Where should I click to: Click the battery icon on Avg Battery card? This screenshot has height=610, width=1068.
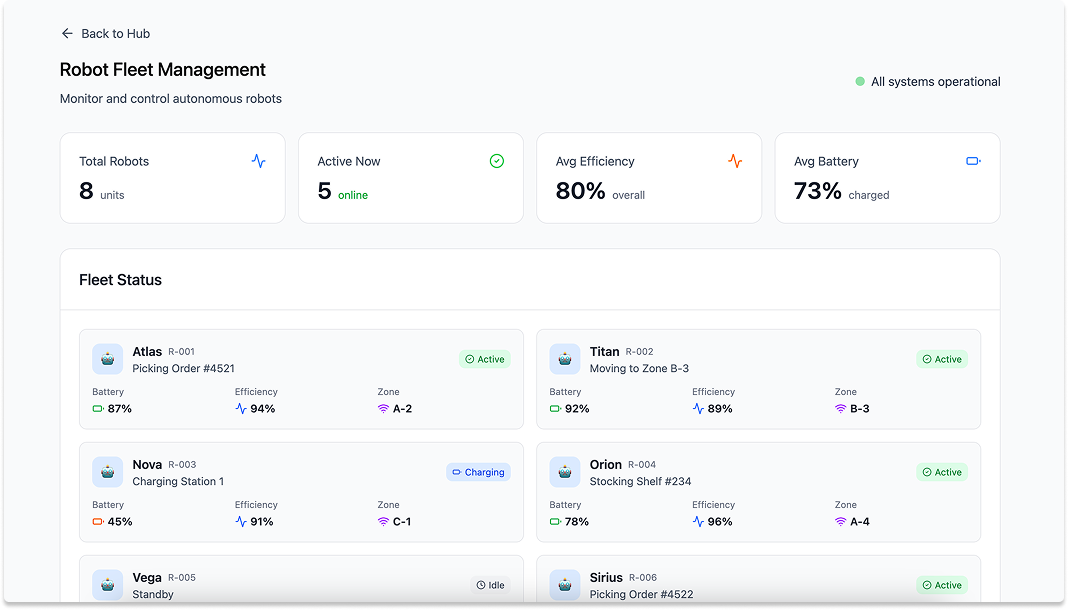(972, 160)
